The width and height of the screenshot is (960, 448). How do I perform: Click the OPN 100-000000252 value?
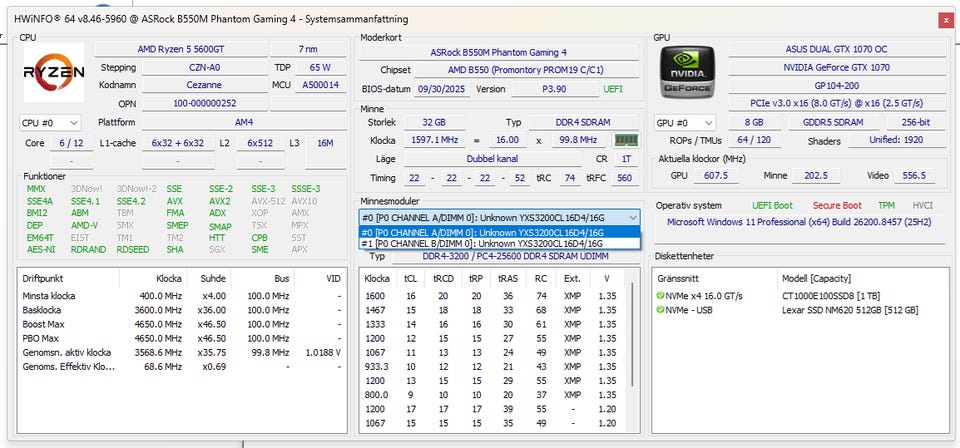tap(204, 103)
